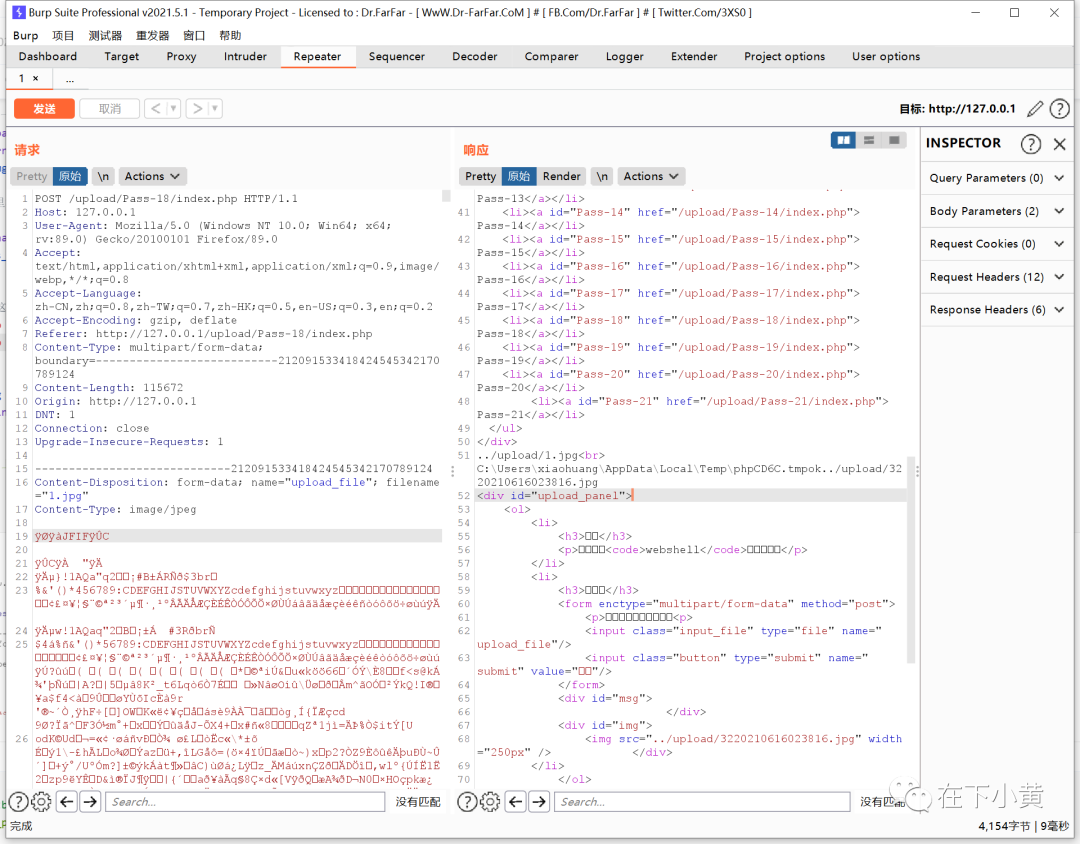Viewport: 1080px width, 844px height.
Task: Go to previous match in response search
Action: [517, 801]
